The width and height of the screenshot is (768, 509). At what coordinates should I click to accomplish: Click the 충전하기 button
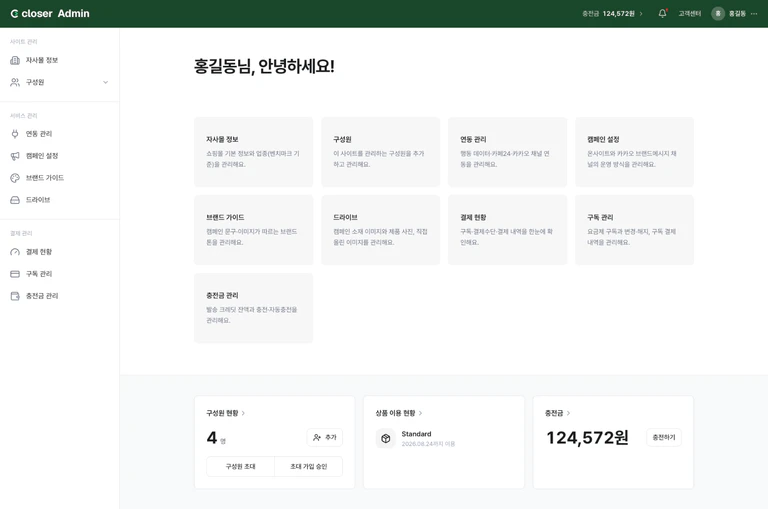pos(664,437)
